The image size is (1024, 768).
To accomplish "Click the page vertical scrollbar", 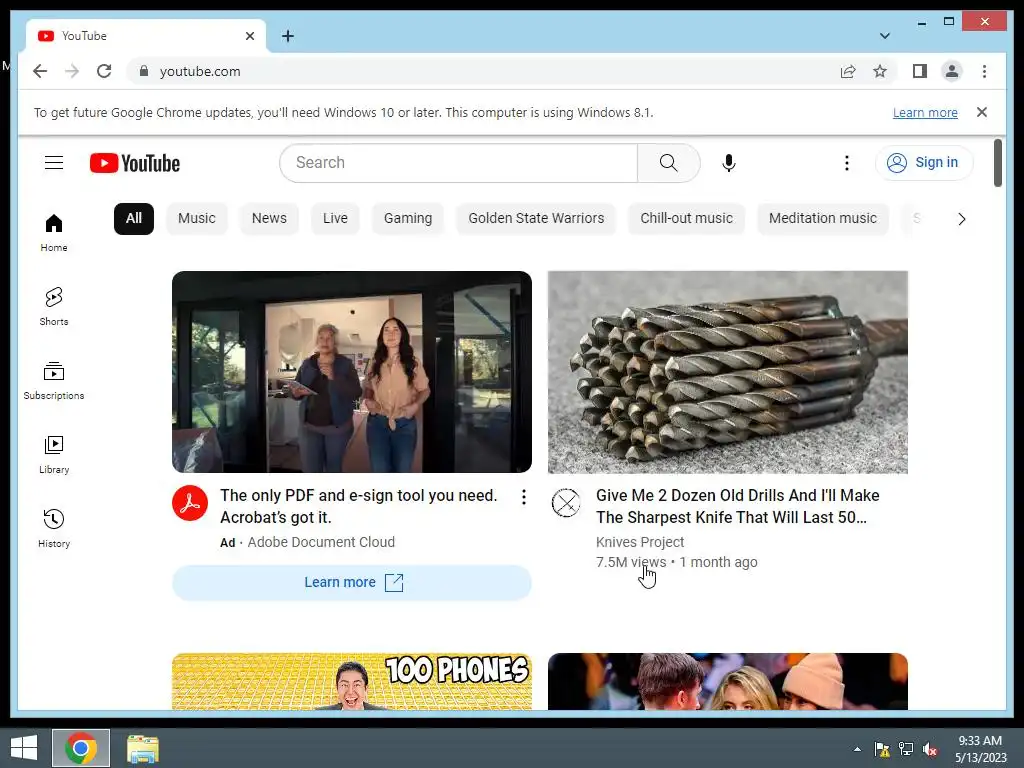I will coord(998,163).
